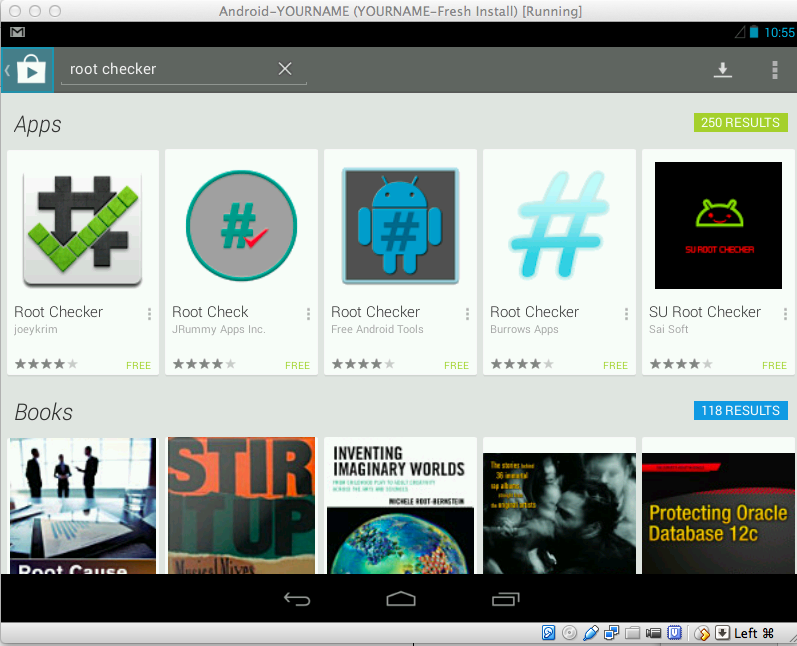Open the downloads arrow icon

(722, 70)
